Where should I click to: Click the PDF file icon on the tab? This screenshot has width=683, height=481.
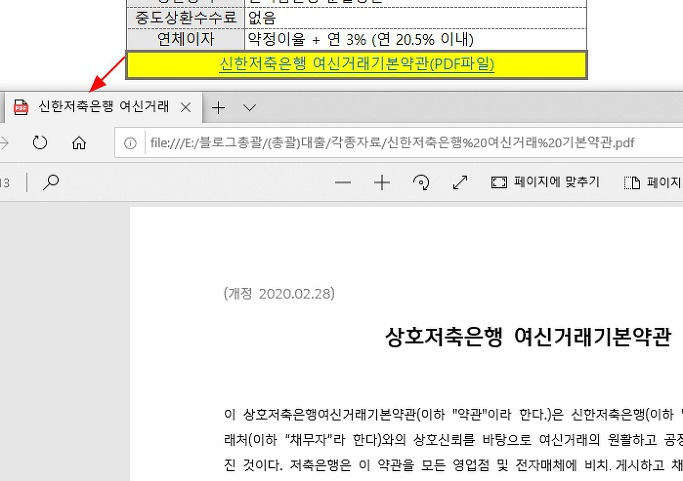point(20,107)
